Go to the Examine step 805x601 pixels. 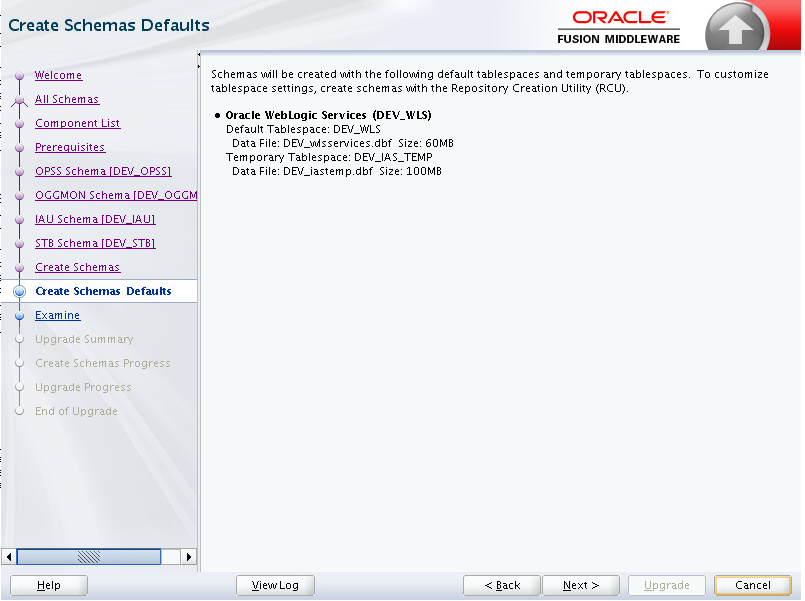point(58,315)
